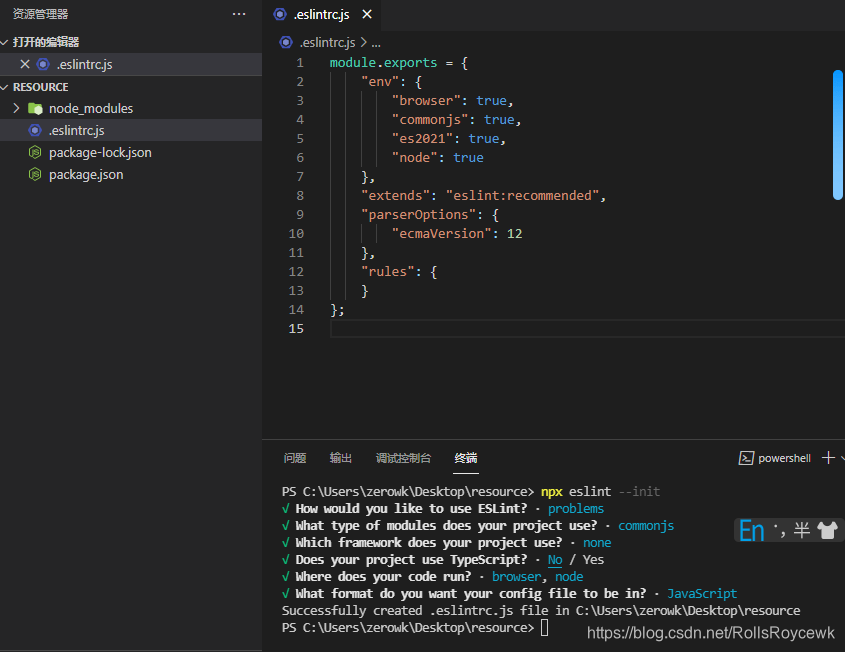Collapse the RESOURCE folder section
This screenshot has width=845, height=652.
[x=5, y=87]
